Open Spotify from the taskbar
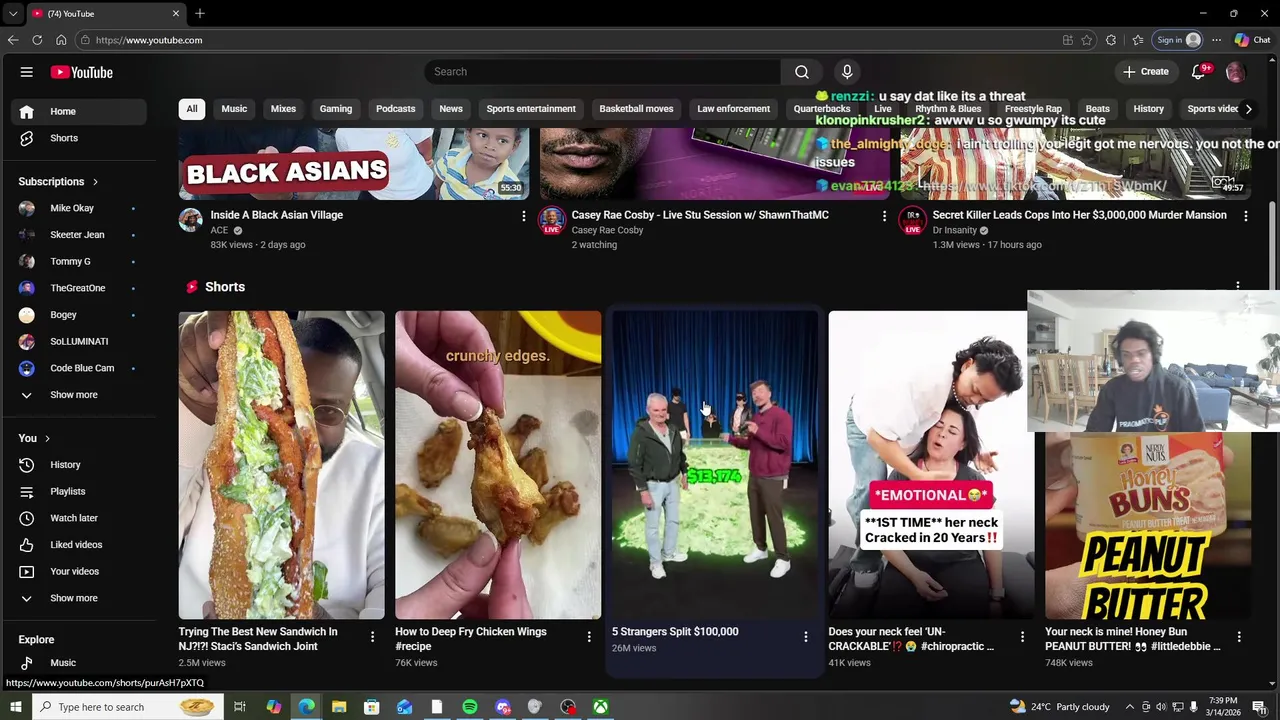This screenshot has width=1280, height=720. coord(470,707)
